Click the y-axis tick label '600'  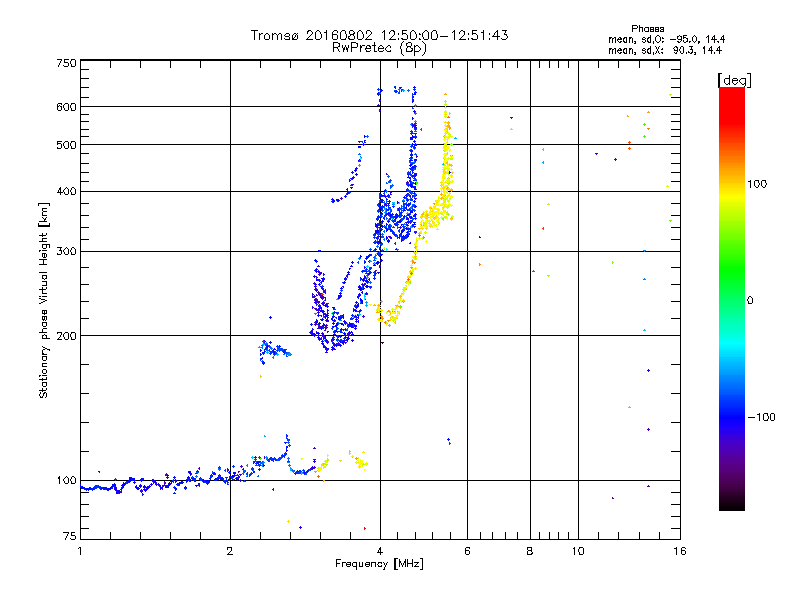(x=66, y=107)
